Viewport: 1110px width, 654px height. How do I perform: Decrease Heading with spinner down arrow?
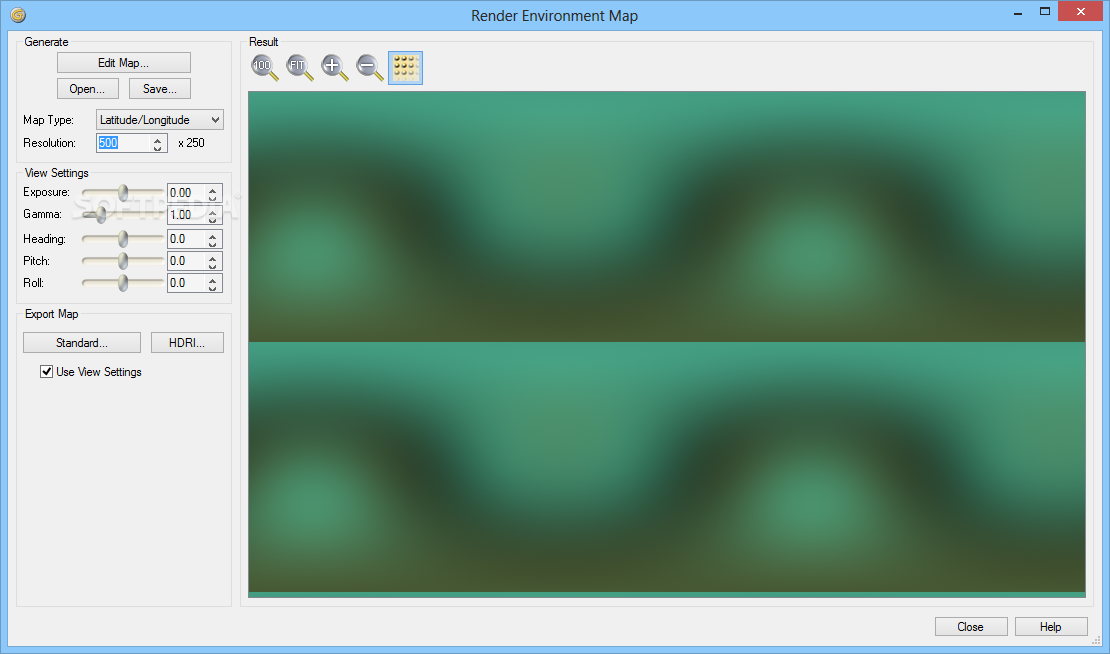point(212,243)
